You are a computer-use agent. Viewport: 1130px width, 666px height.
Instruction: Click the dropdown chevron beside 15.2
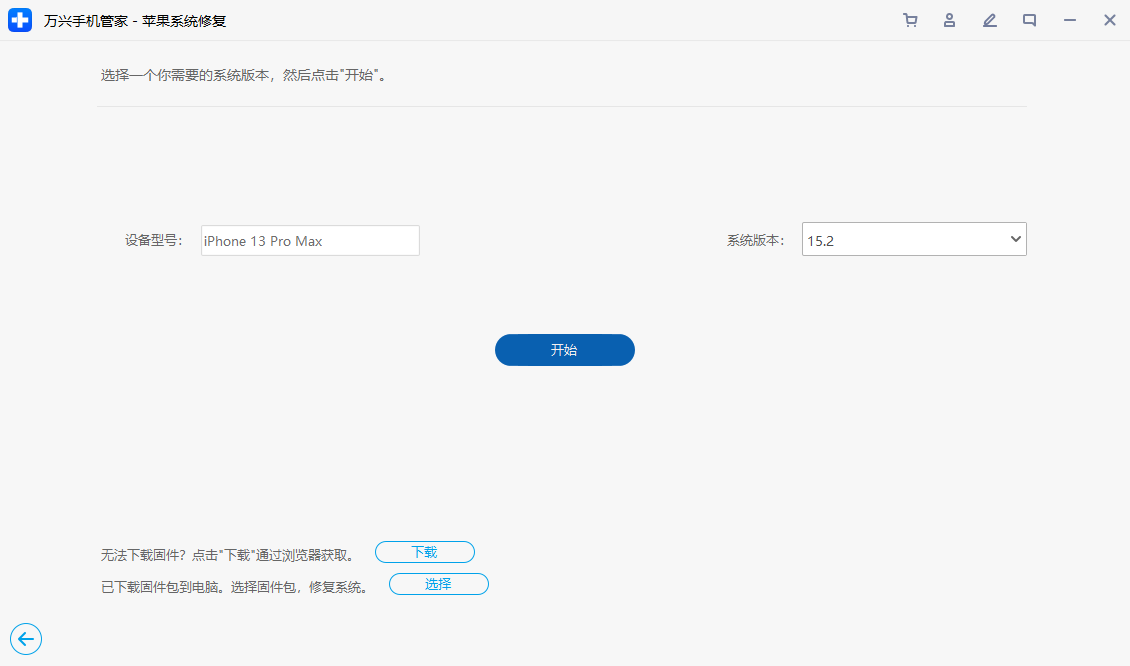click(x=1013, y=239)
